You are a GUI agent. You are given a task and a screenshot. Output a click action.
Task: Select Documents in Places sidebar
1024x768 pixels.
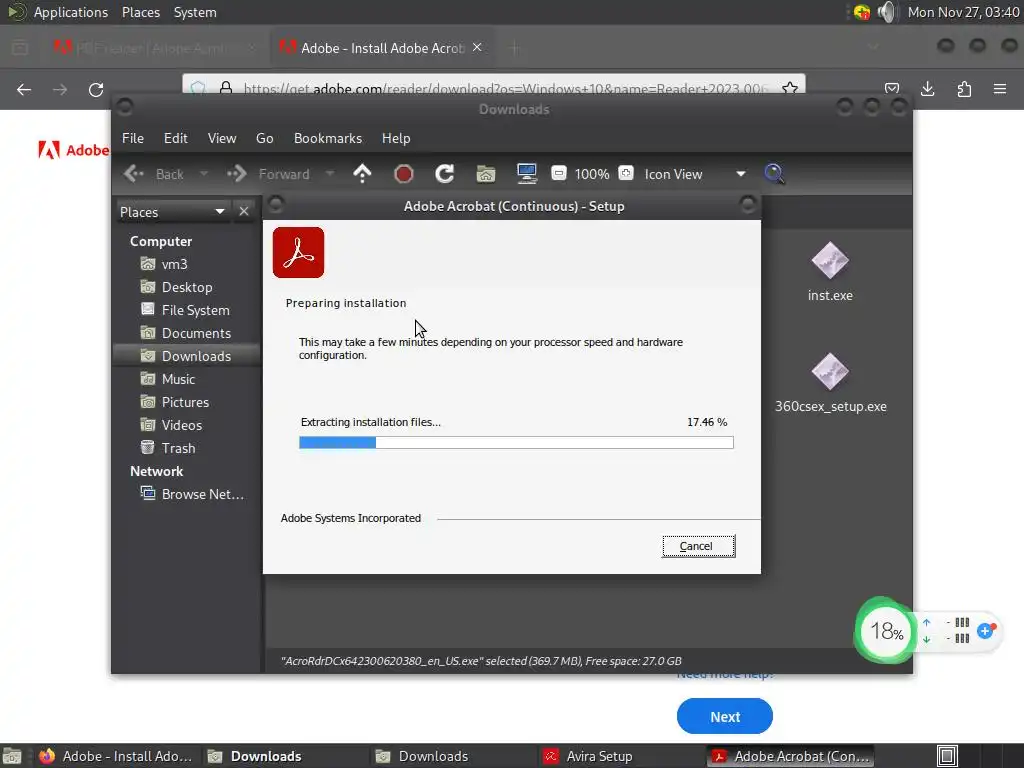tap(186, 333)
